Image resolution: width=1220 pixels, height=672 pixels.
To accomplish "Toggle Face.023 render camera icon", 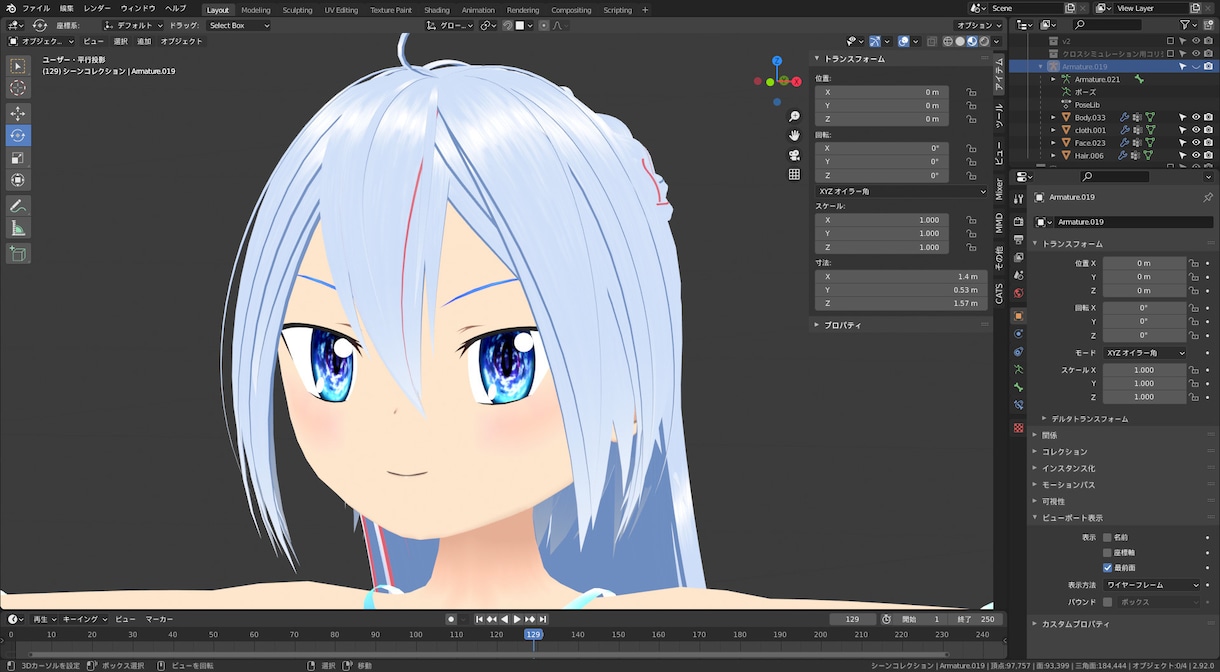I will pyautogui.click(x=1208, y=143).
